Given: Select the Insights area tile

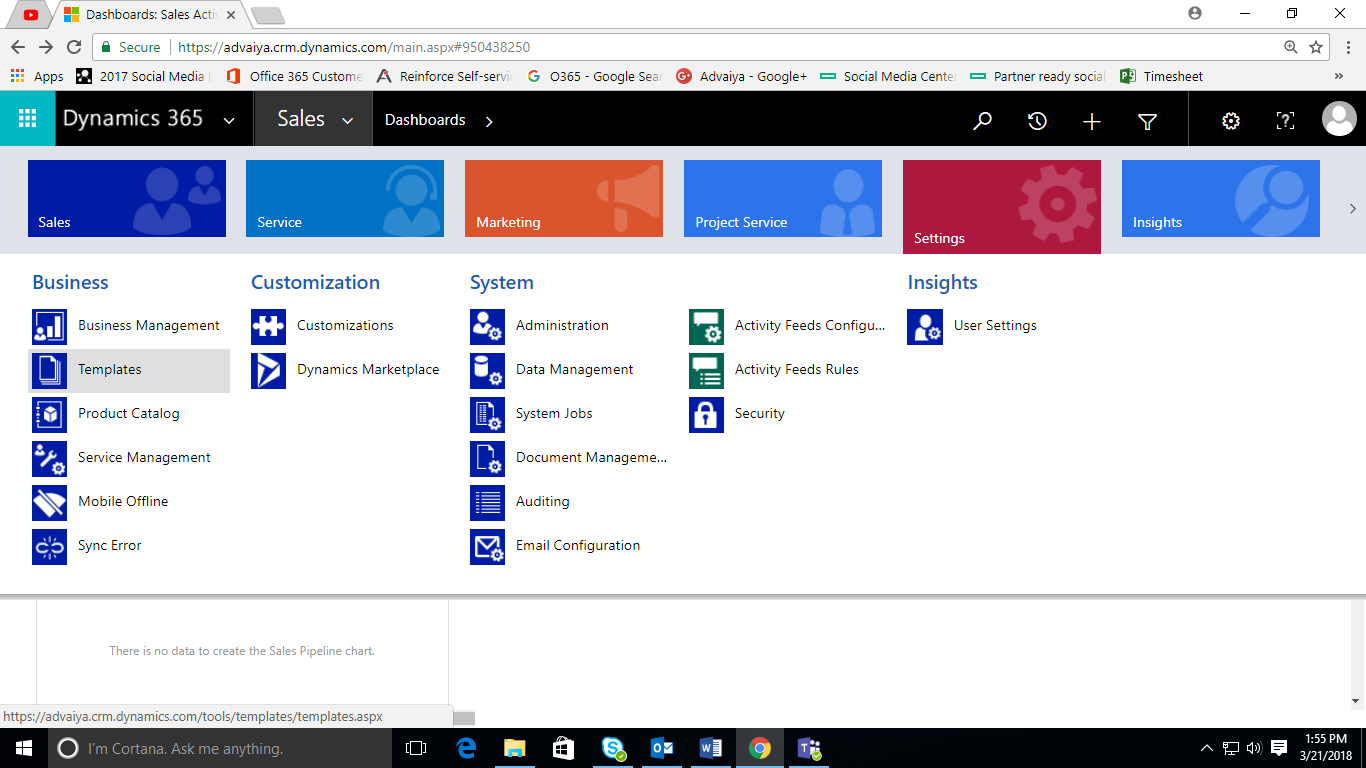Looking at the screenshot, I should coord(1221,198).
